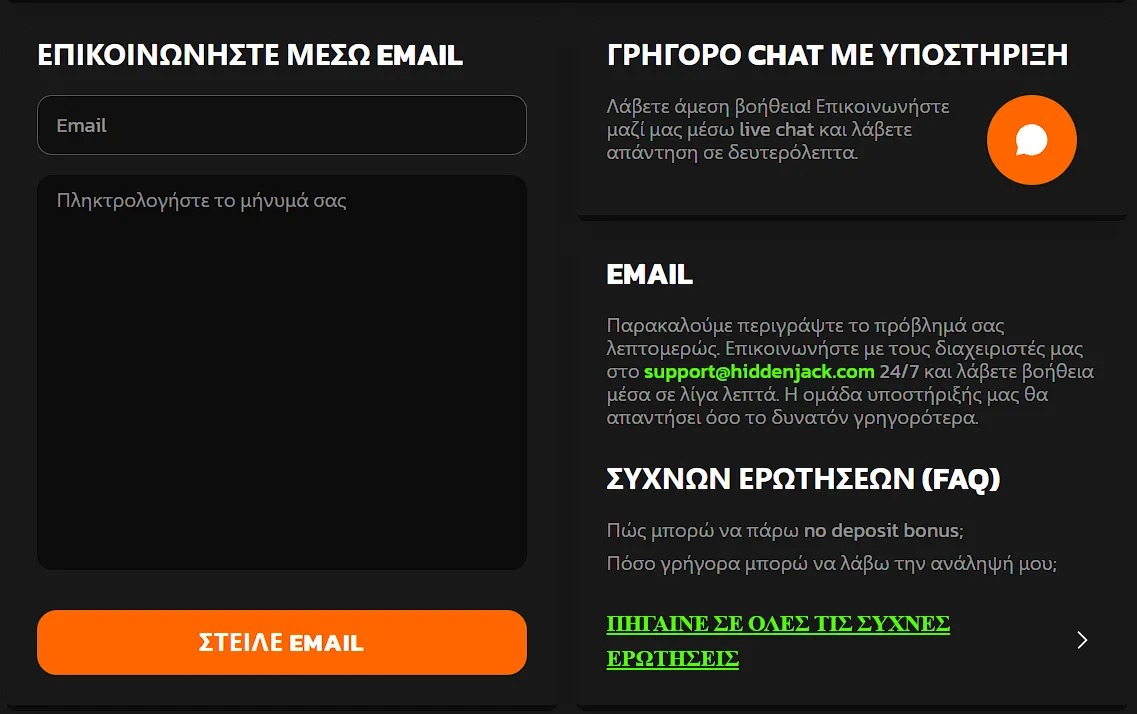The width and height of the screenshot is (1137, 714).
Task: Open the support@hiddenjack.com email link
Action: (759, 372)
